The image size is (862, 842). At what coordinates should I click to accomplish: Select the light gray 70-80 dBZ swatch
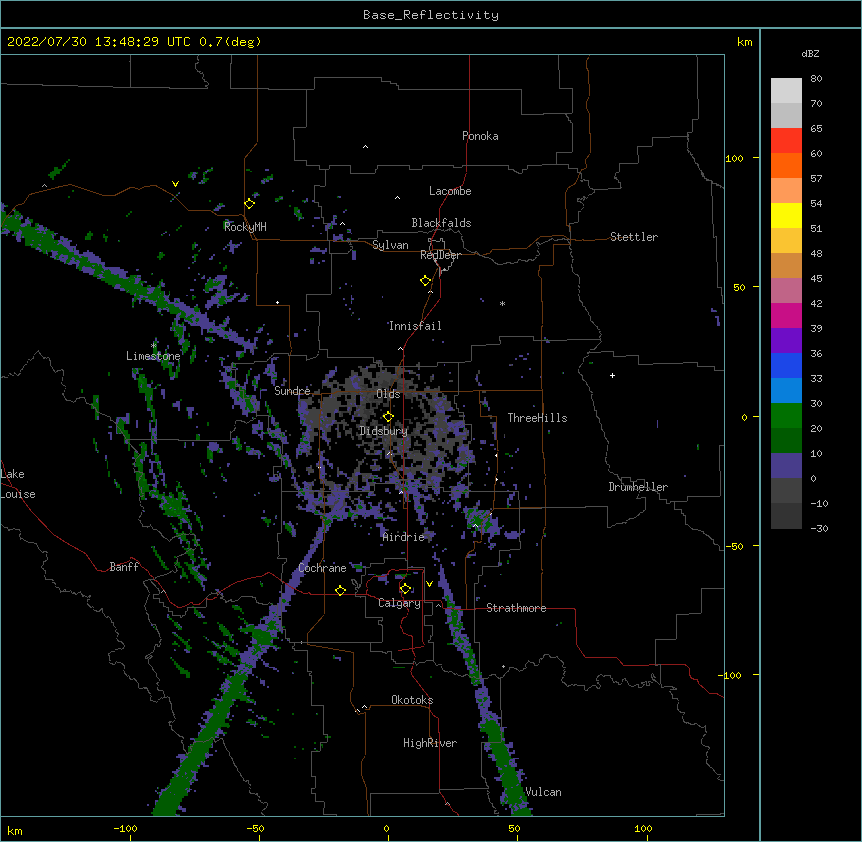[786, 91]
